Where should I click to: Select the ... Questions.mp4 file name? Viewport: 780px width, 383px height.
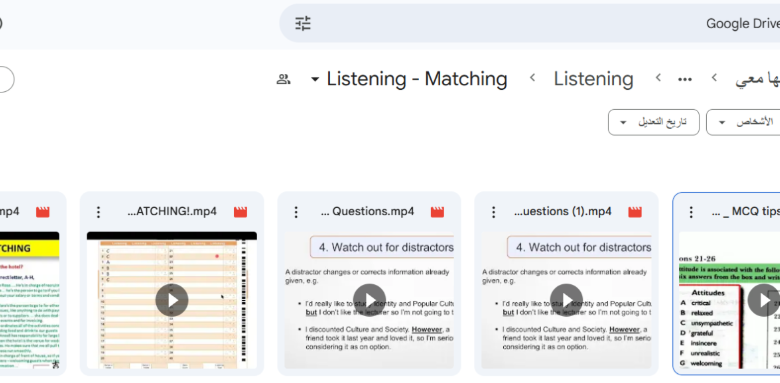(368, 211)
